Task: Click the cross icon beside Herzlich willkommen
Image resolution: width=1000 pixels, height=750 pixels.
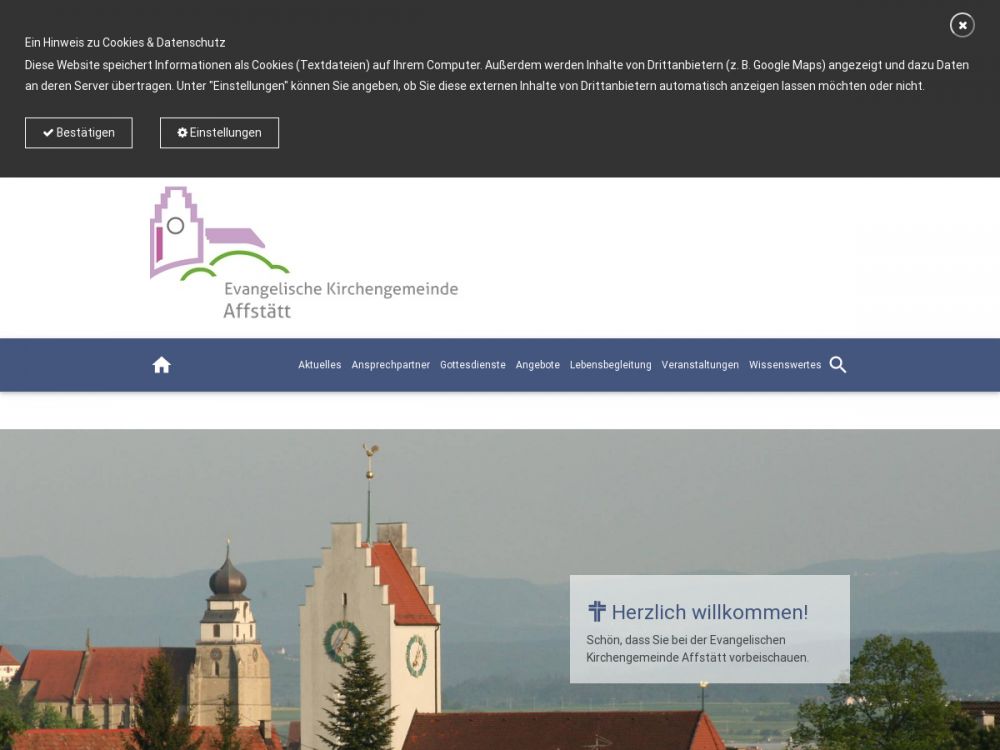Action: (x=597, y=612)
